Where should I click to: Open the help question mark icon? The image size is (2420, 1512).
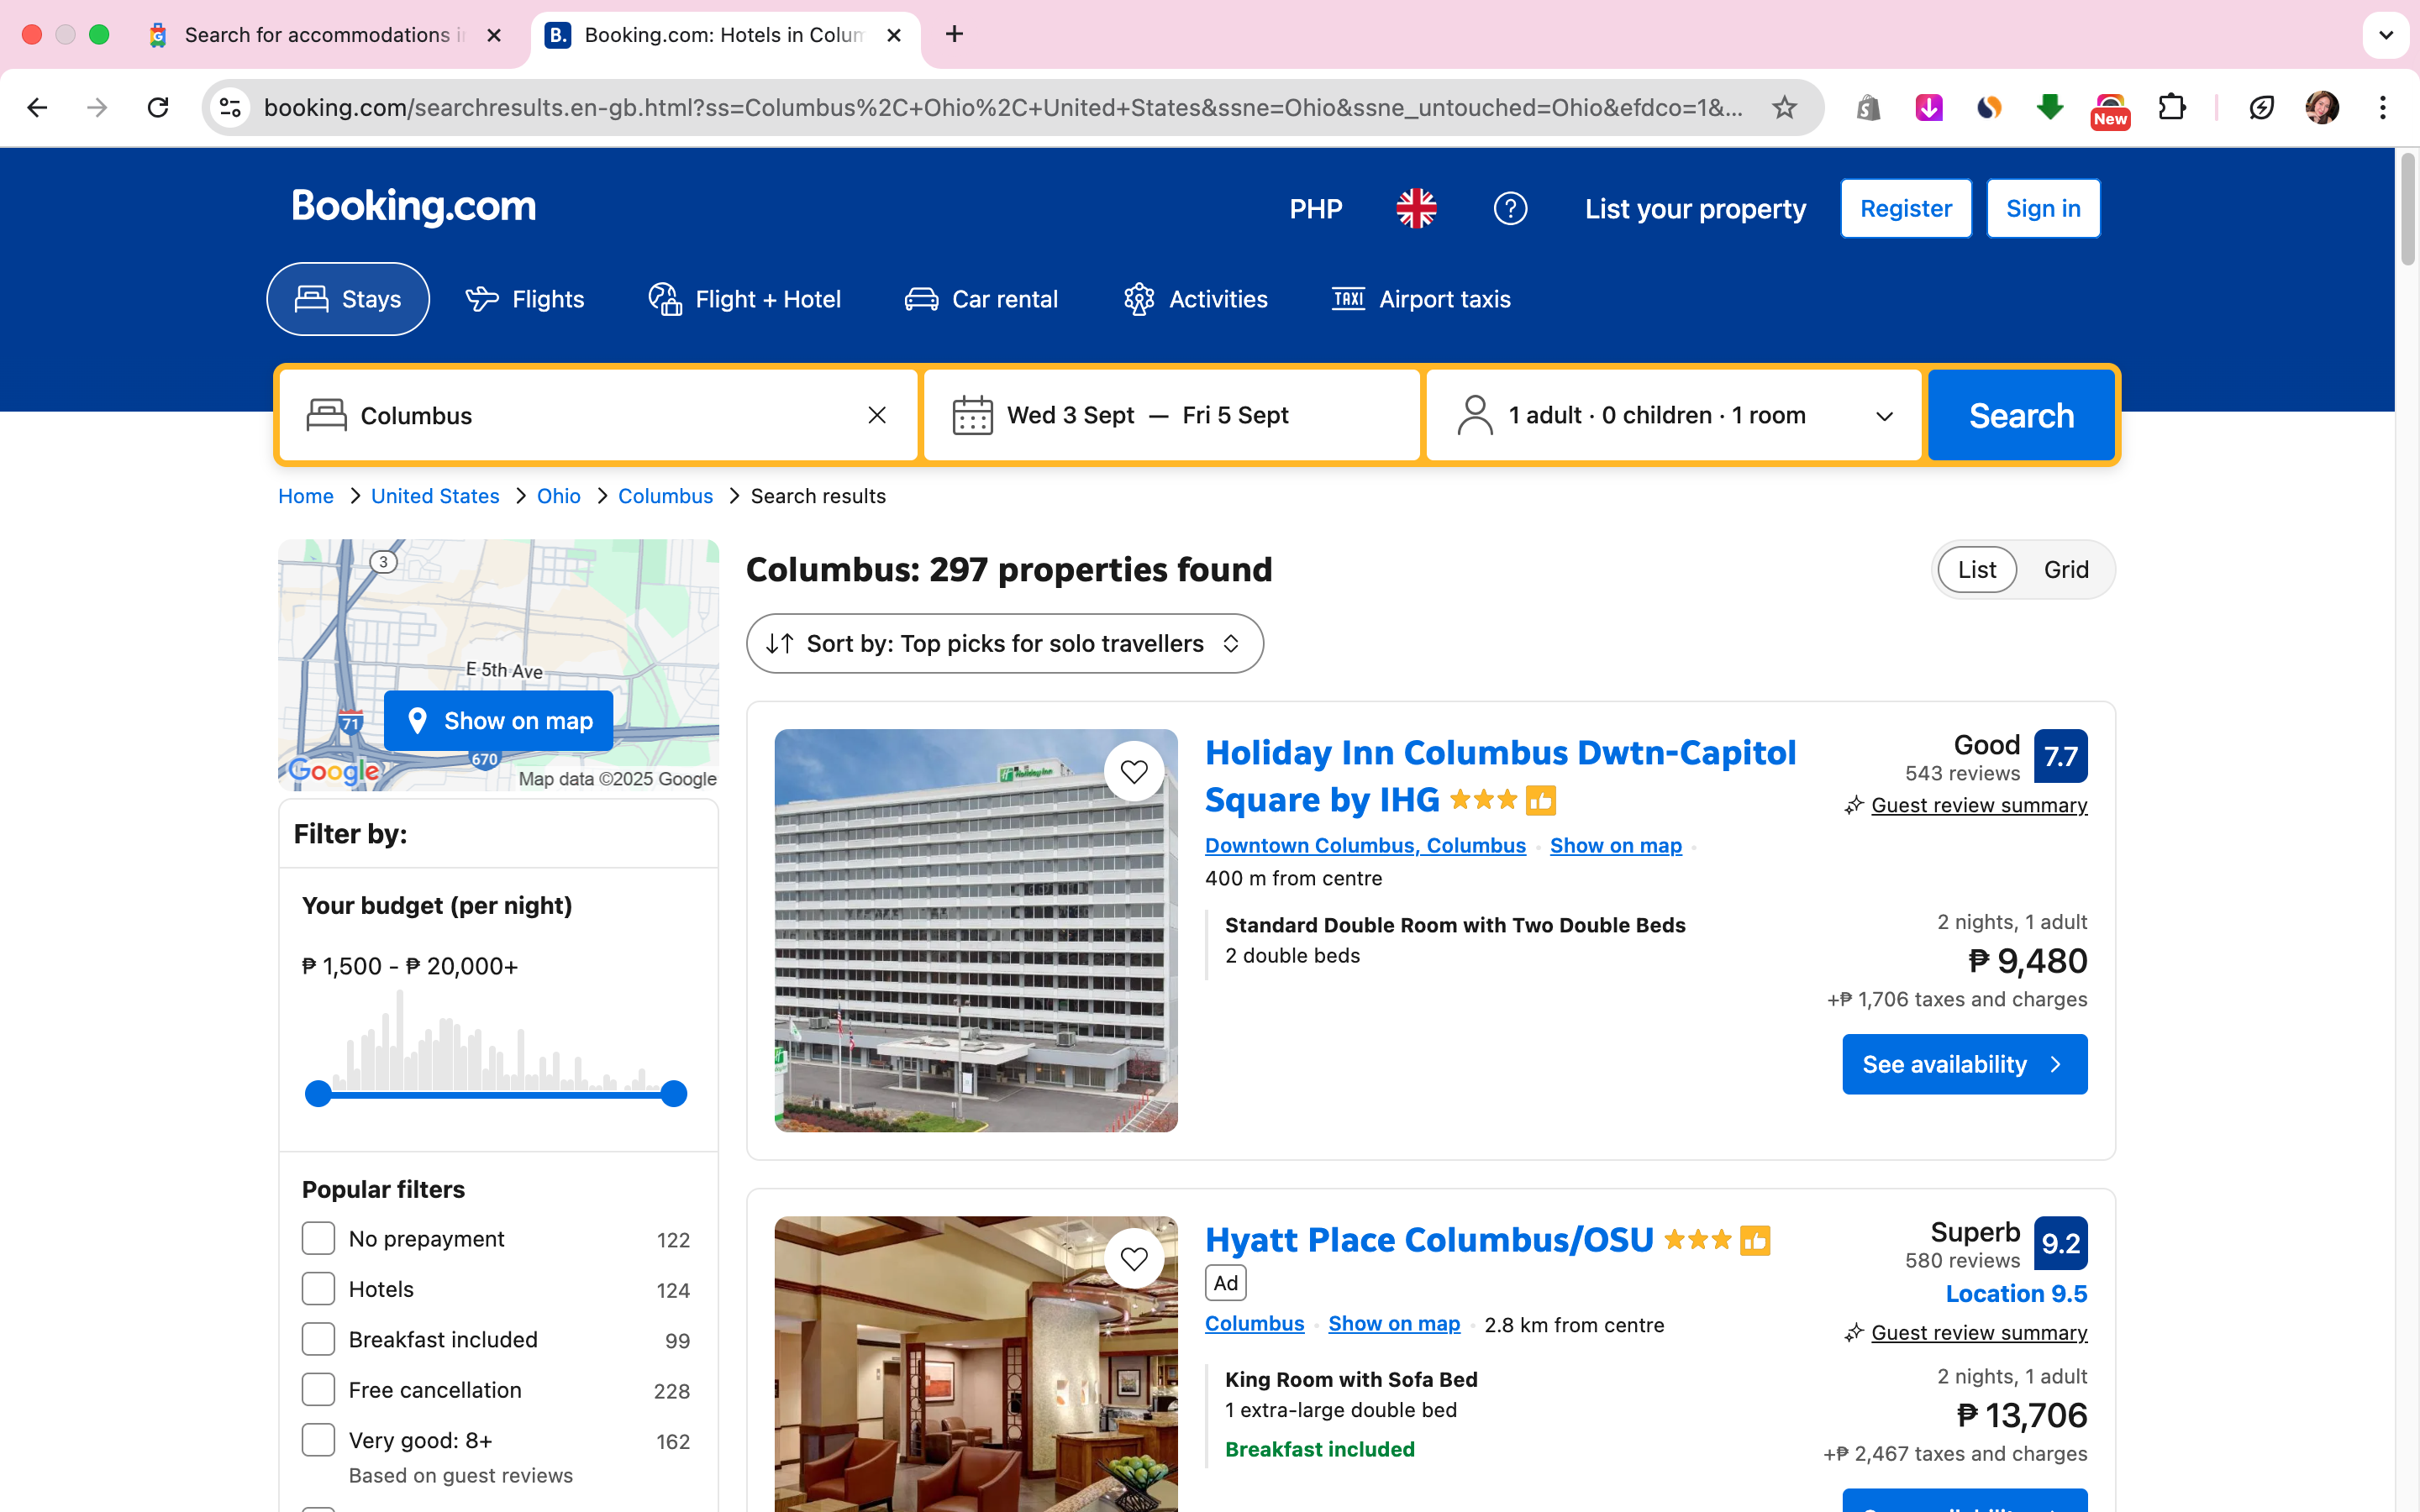[1510, 208]
